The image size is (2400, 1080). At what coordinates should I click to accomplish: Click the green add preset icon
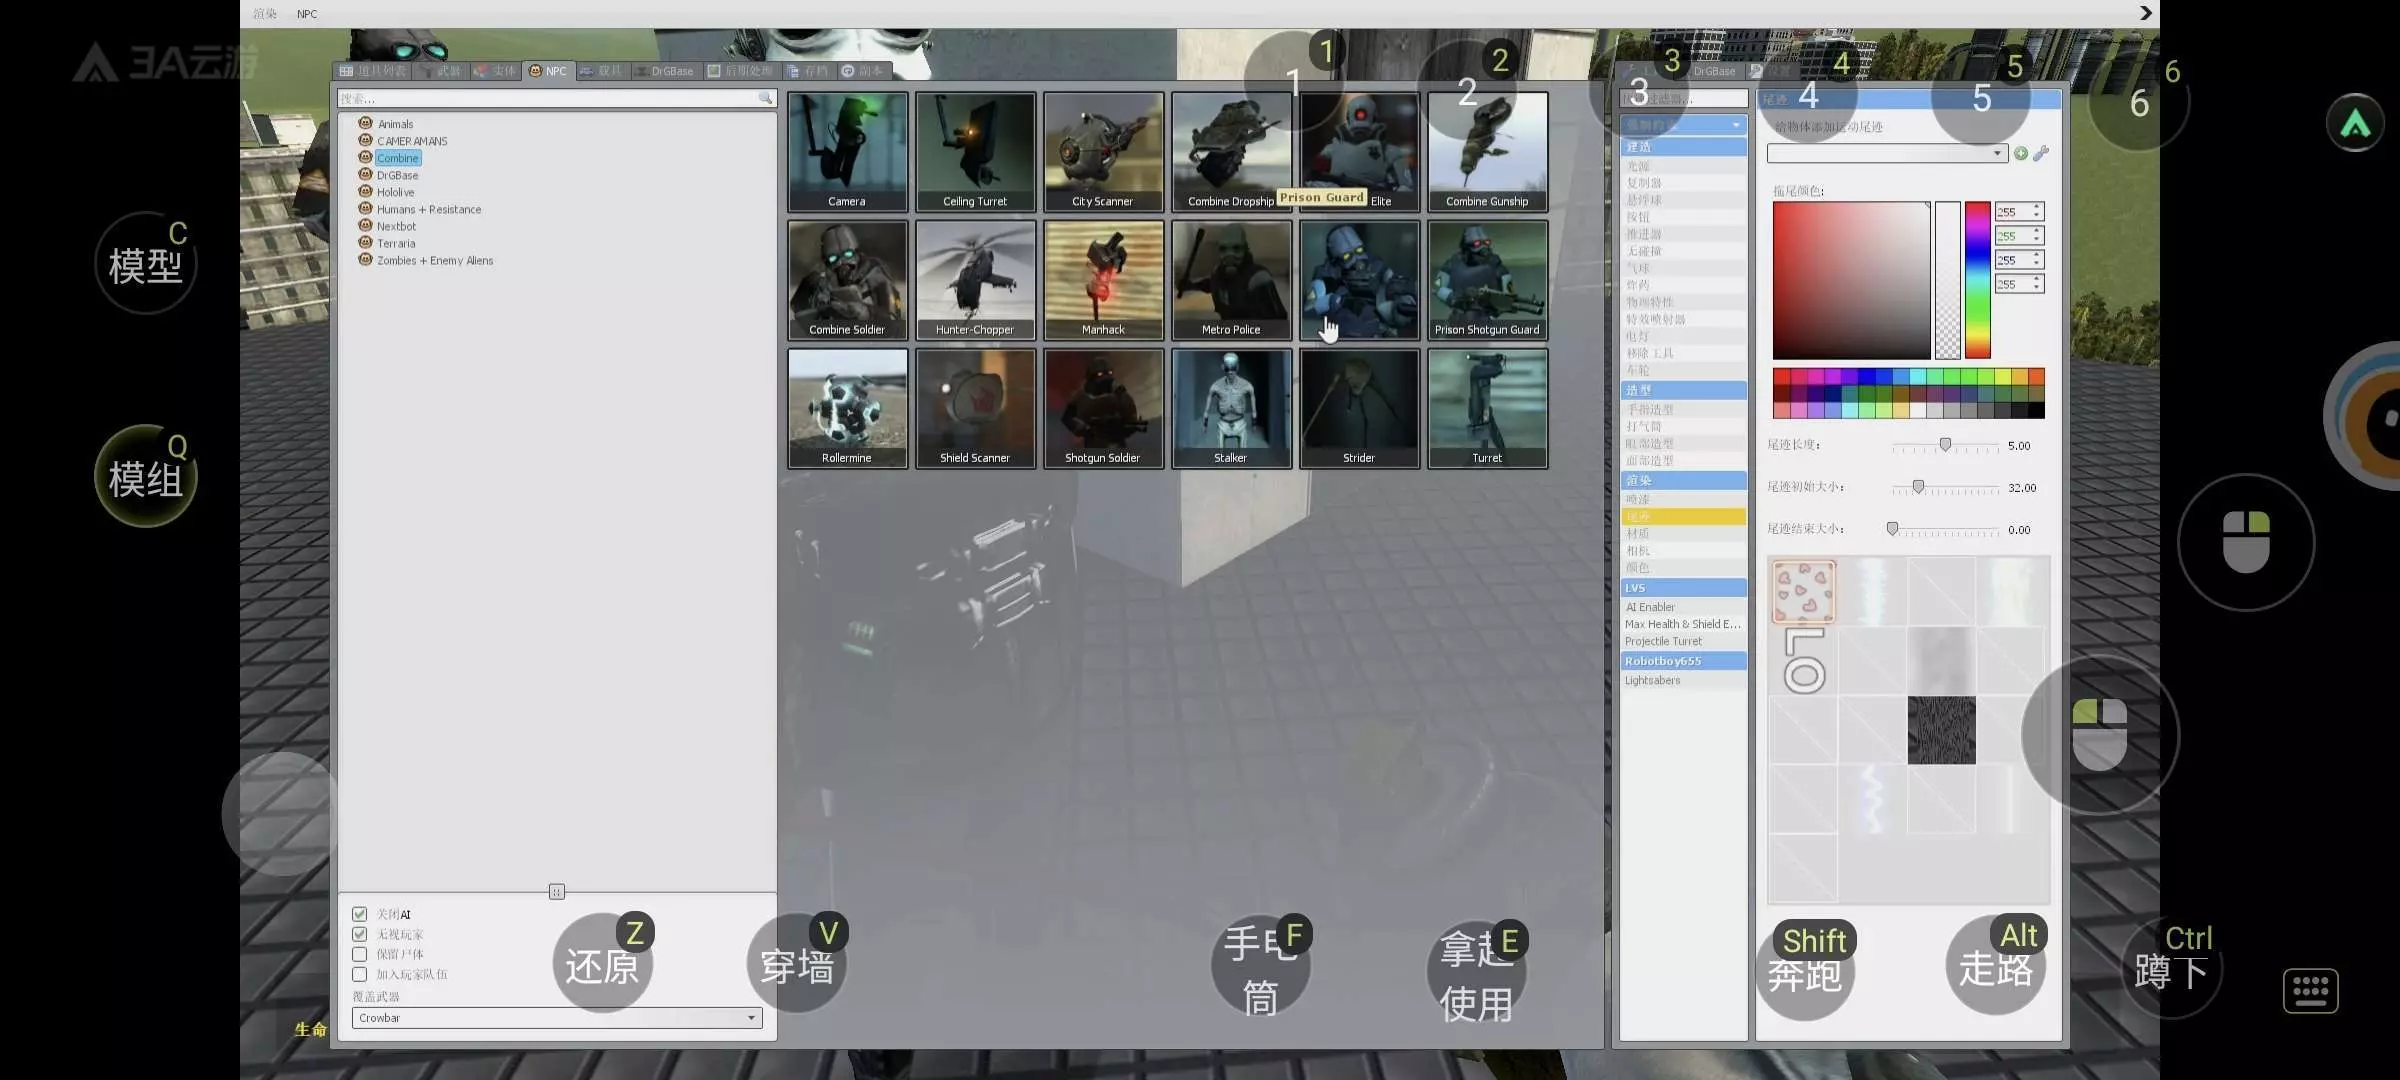2021,153
